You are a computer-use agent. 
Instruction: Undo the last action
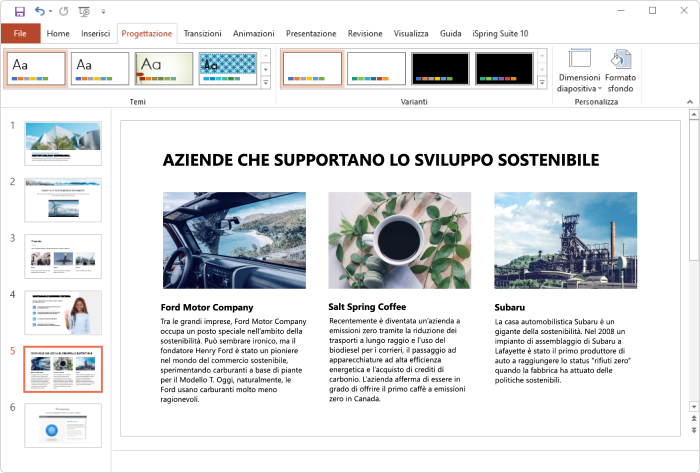coord(40,11)
